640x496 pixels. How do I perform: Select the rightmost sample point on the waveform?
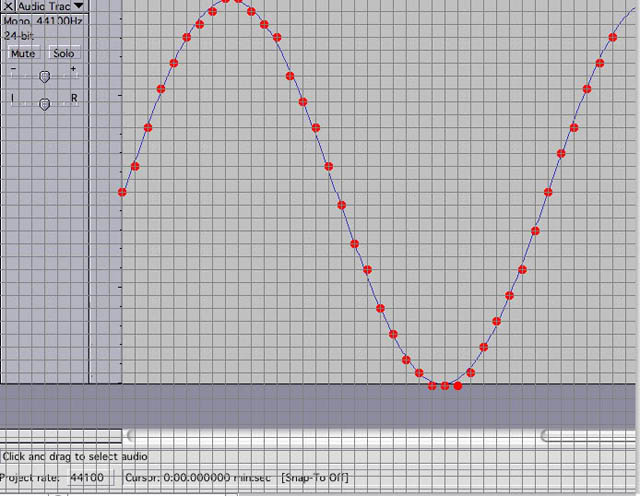pyautogui.click(x=613, y=38)
